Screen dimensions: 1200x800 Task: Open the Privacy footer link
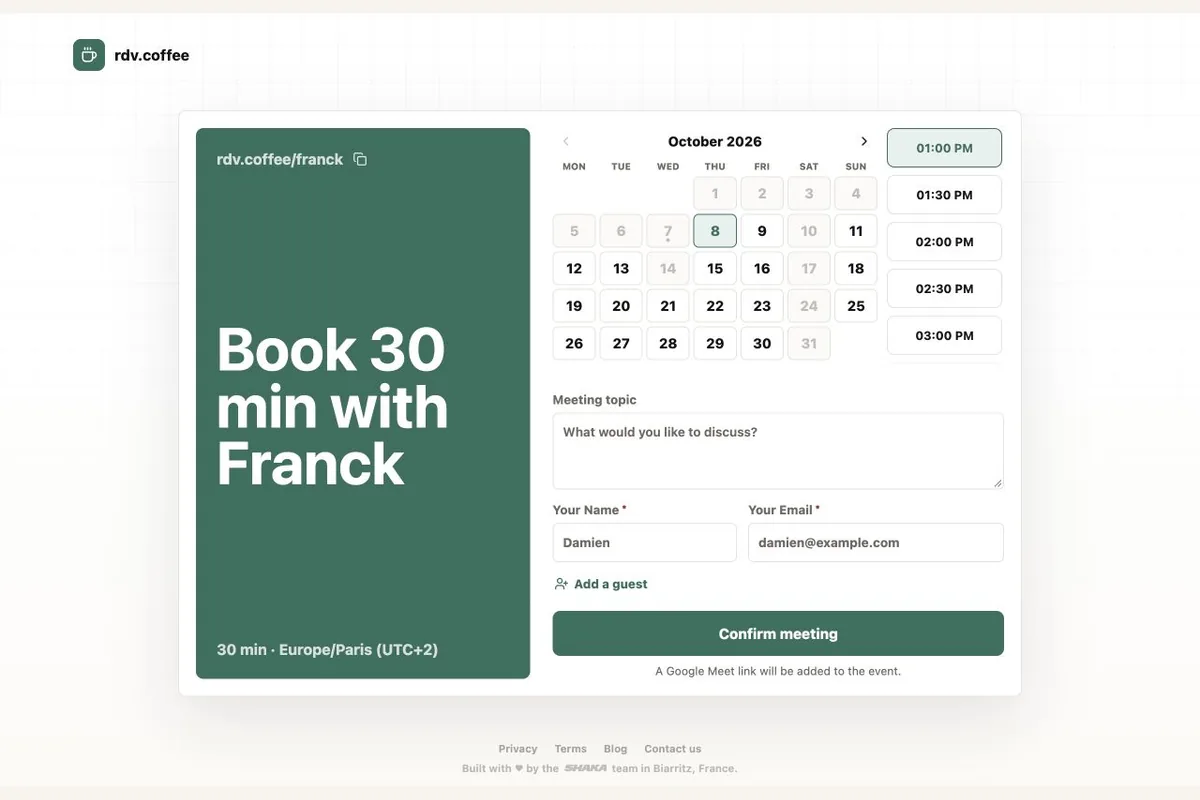(x=518, y=749)
